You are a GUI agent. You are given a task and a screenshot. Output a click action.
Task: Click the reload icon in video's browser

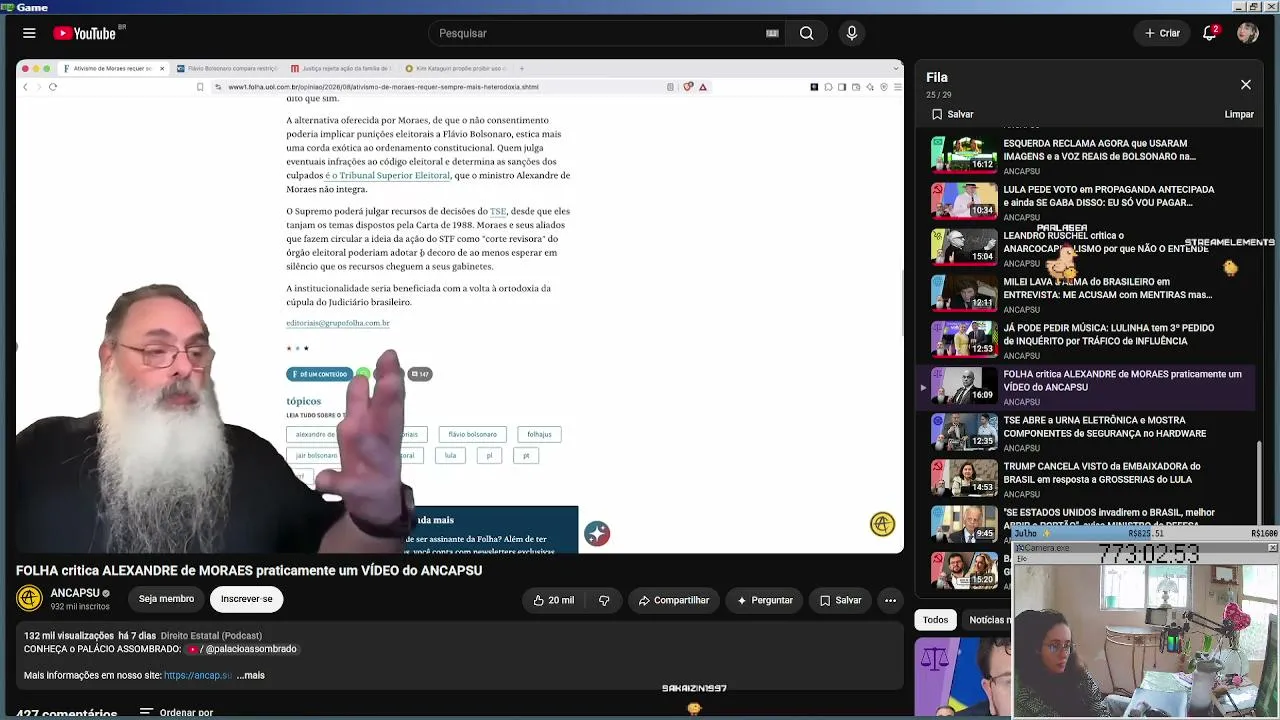click(53, 87)
